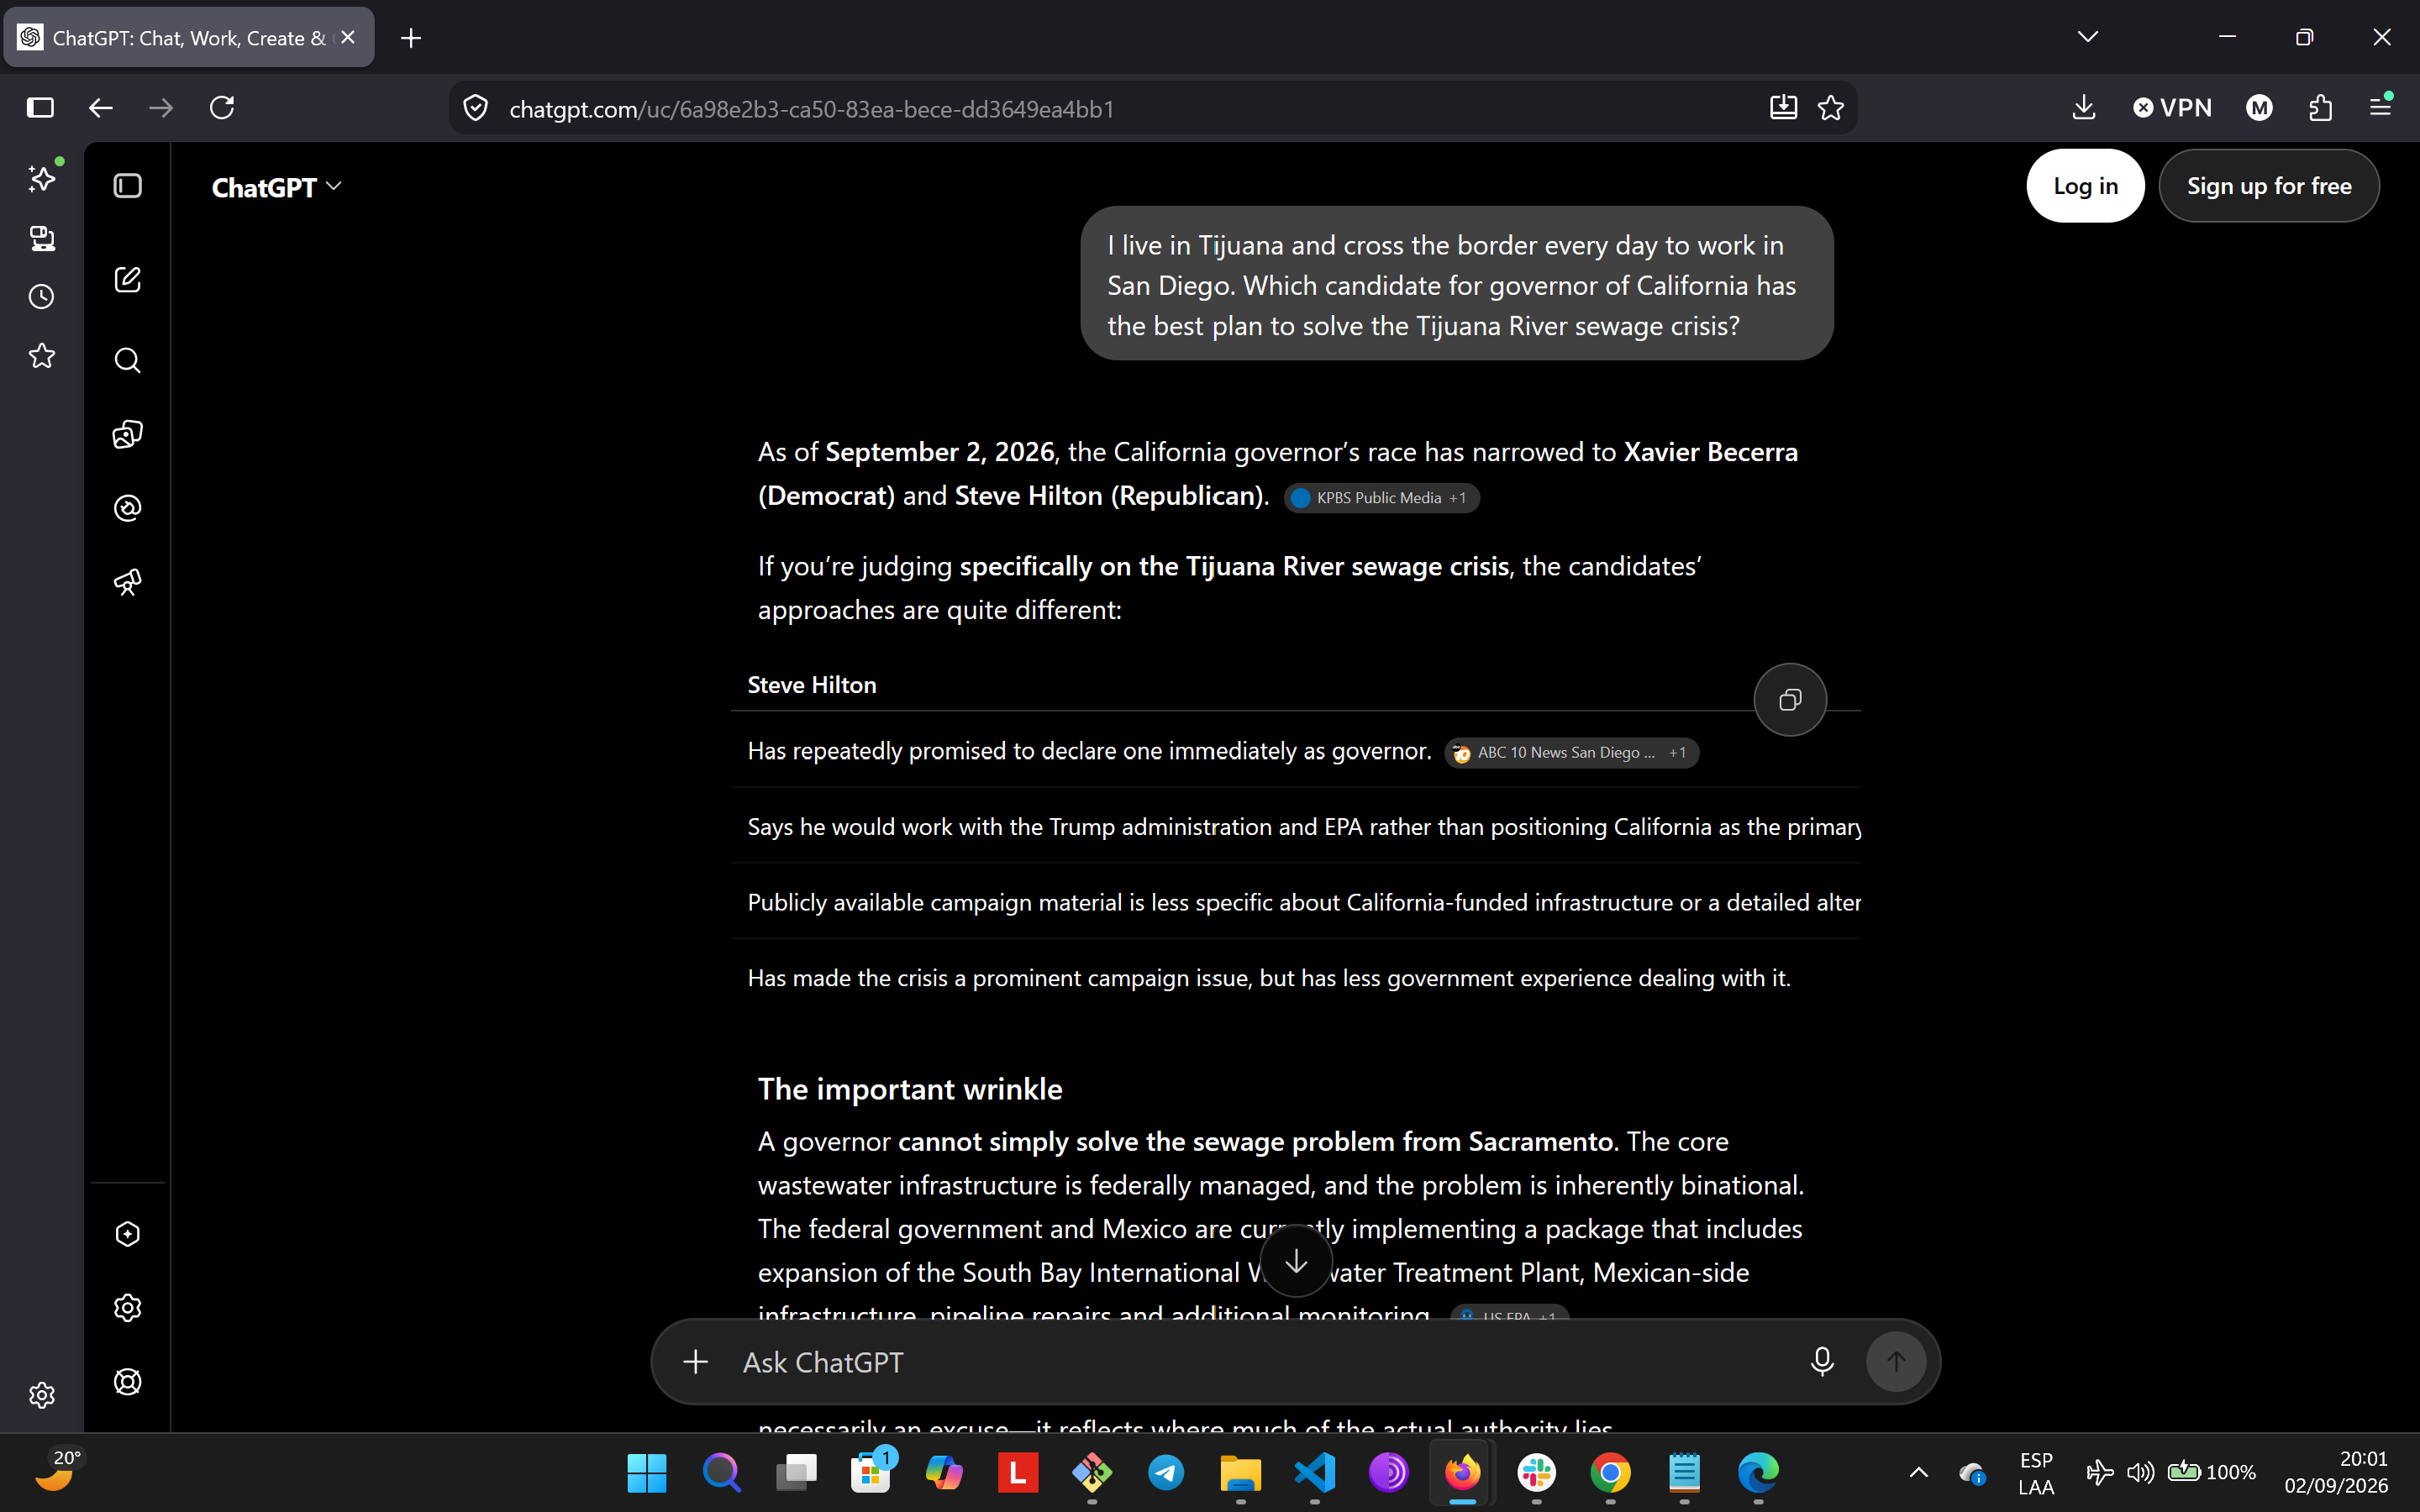
Task: Click the row "Has made the crisis a prominent"
Action: (1296, 978)
